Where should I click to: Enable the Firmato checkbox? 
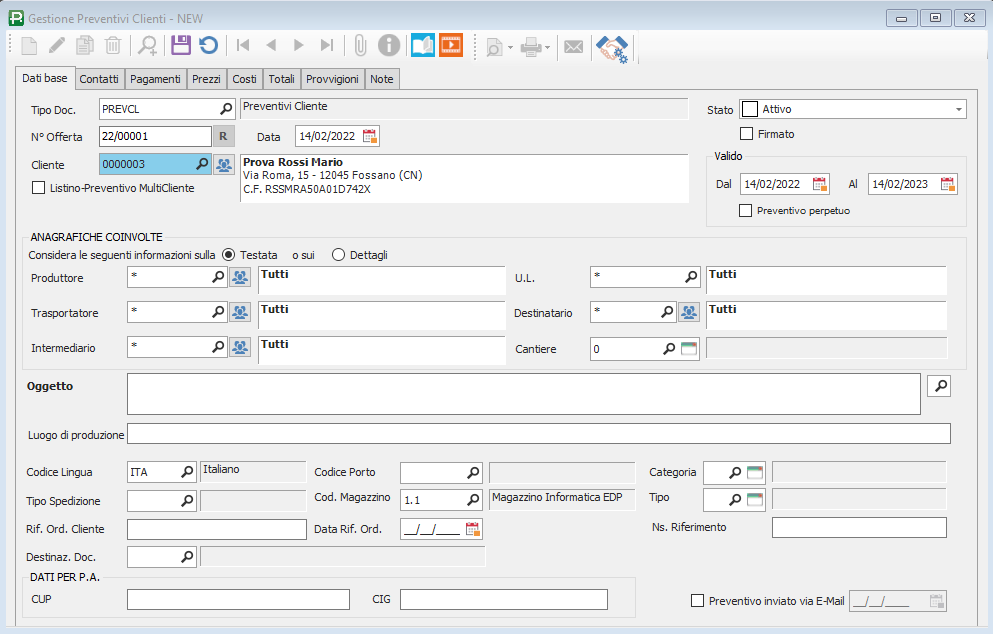746,133
